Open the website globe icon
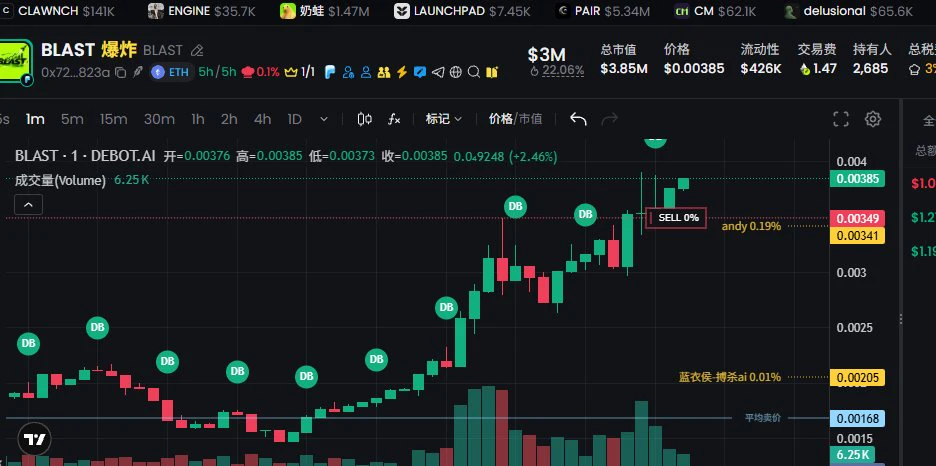936x466 pixels. (x=456, y=72)
